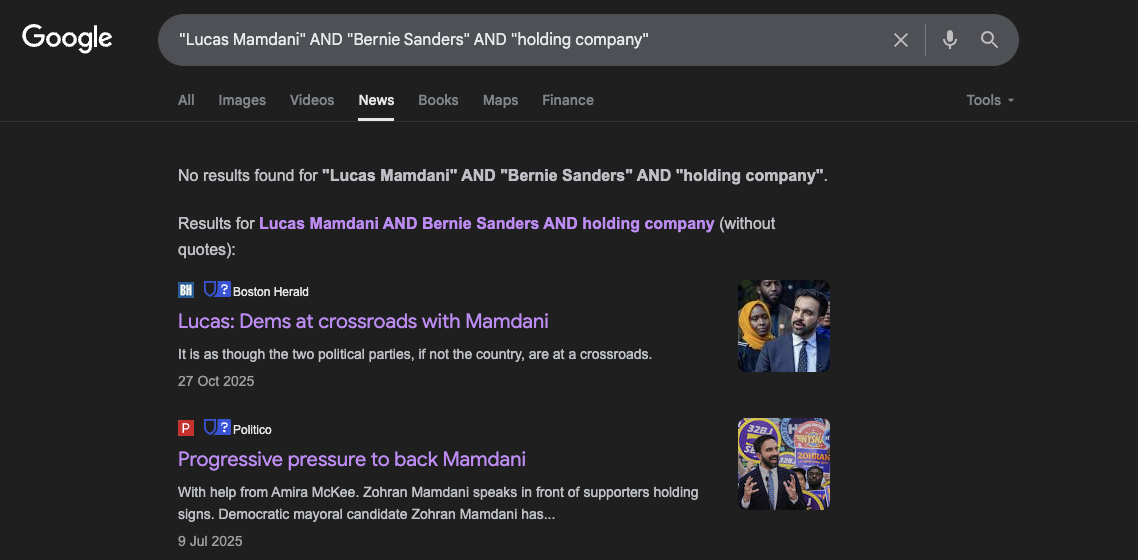
Task: Open the Videos tab
Action: 312,100
